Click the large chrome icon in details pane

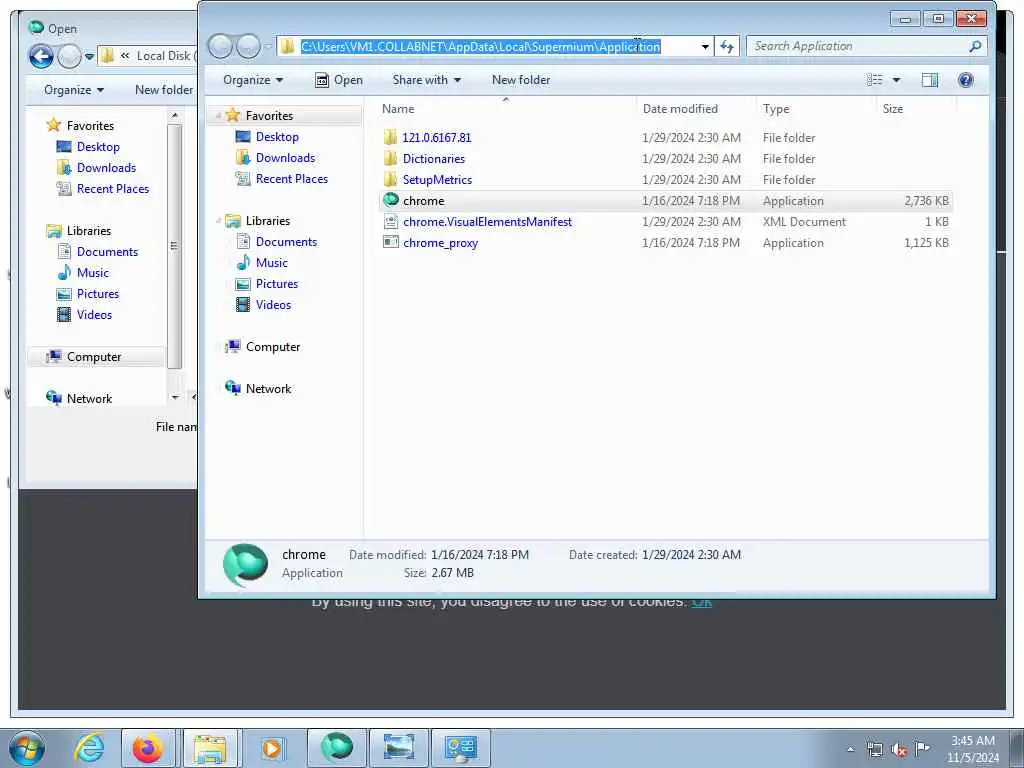[x=246, y=564]
